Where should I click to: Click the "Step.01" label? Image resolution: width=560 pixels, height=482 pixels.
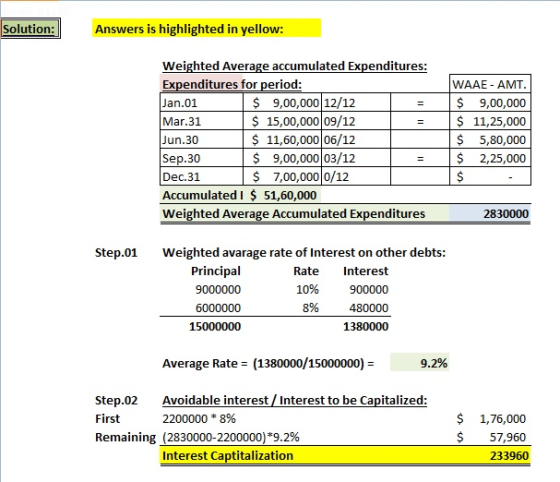tap(116, 253)
